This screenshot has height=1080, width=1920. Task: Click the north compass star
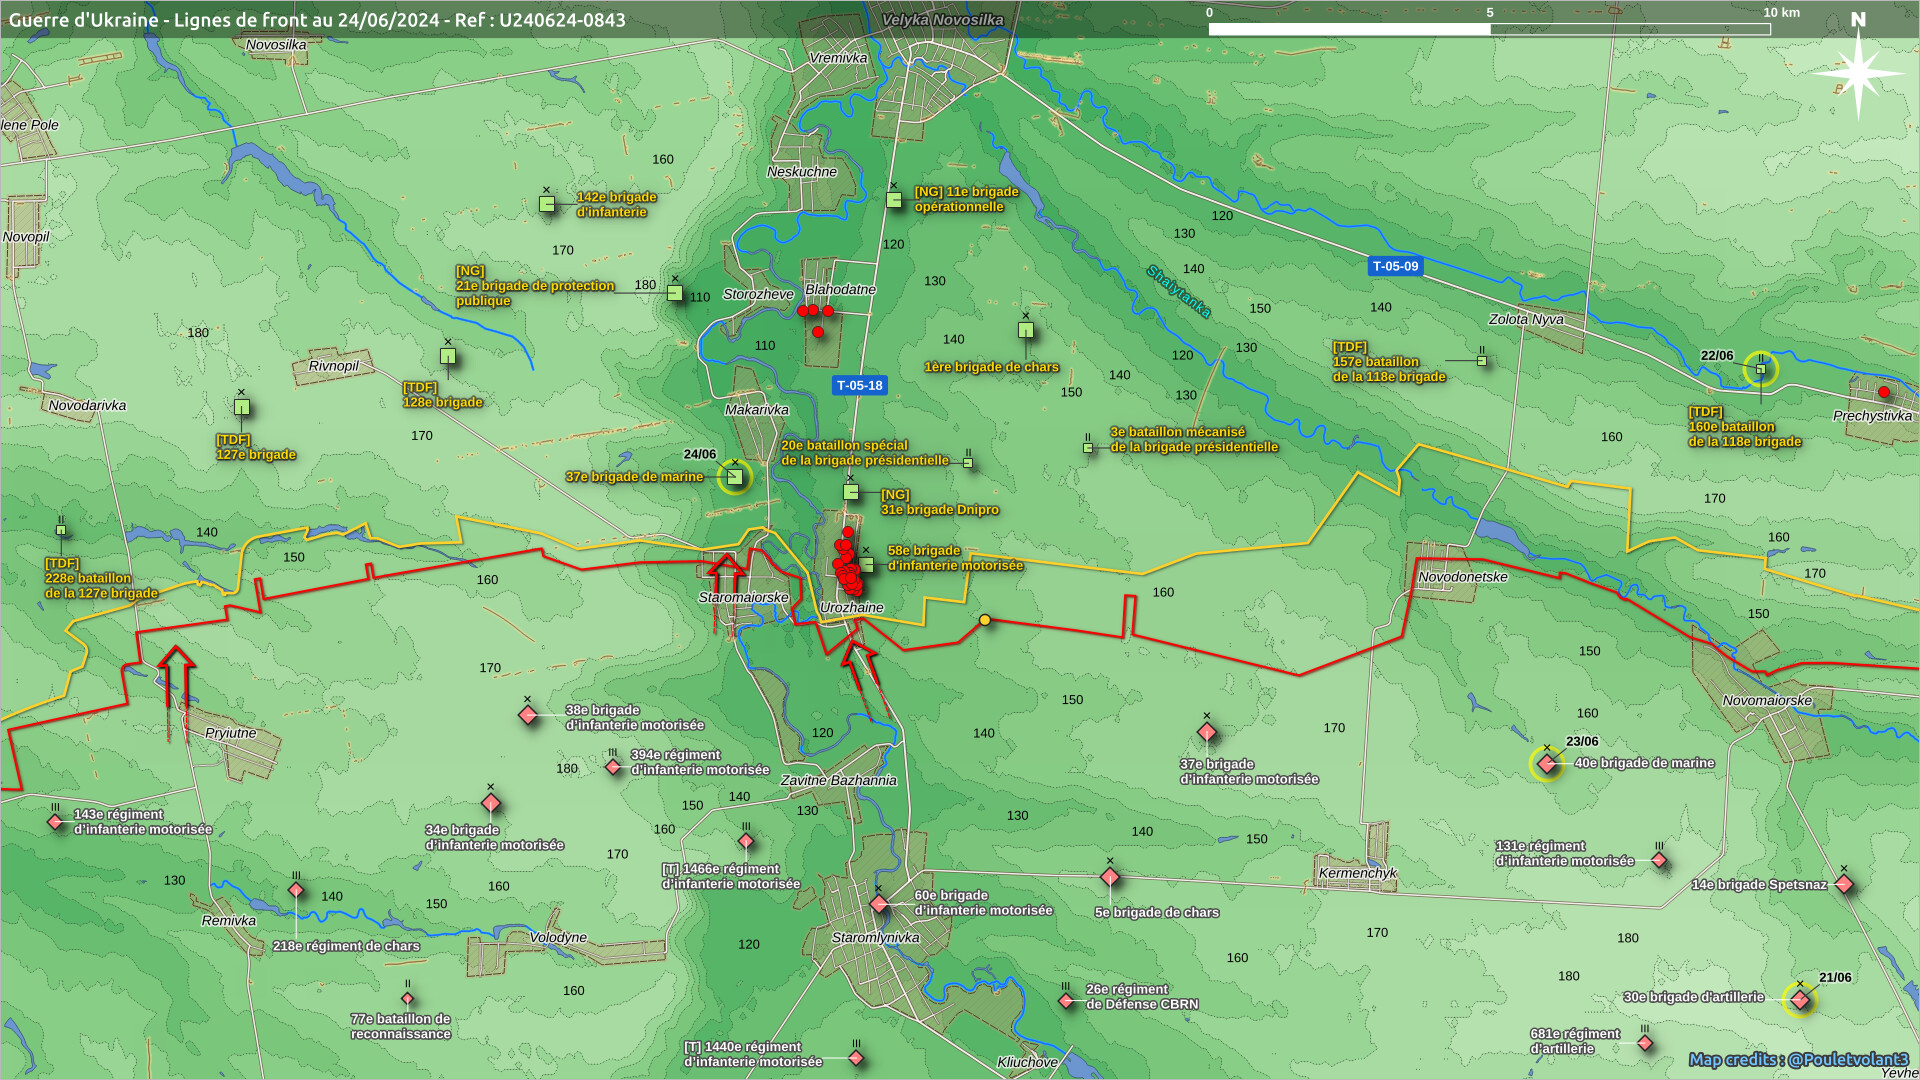pos(1858,72)
